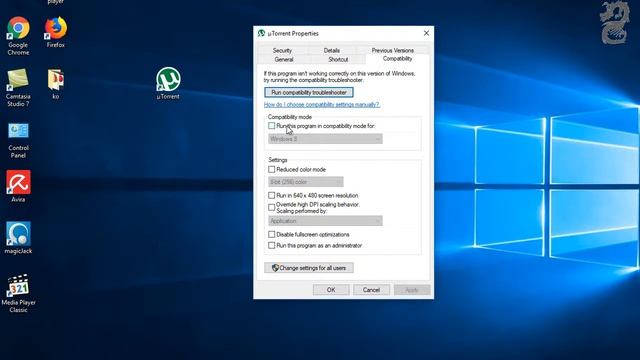Close the µTorrent Properties dialog
Viewport: 640px width, 360px height.
tap(427, 33)
